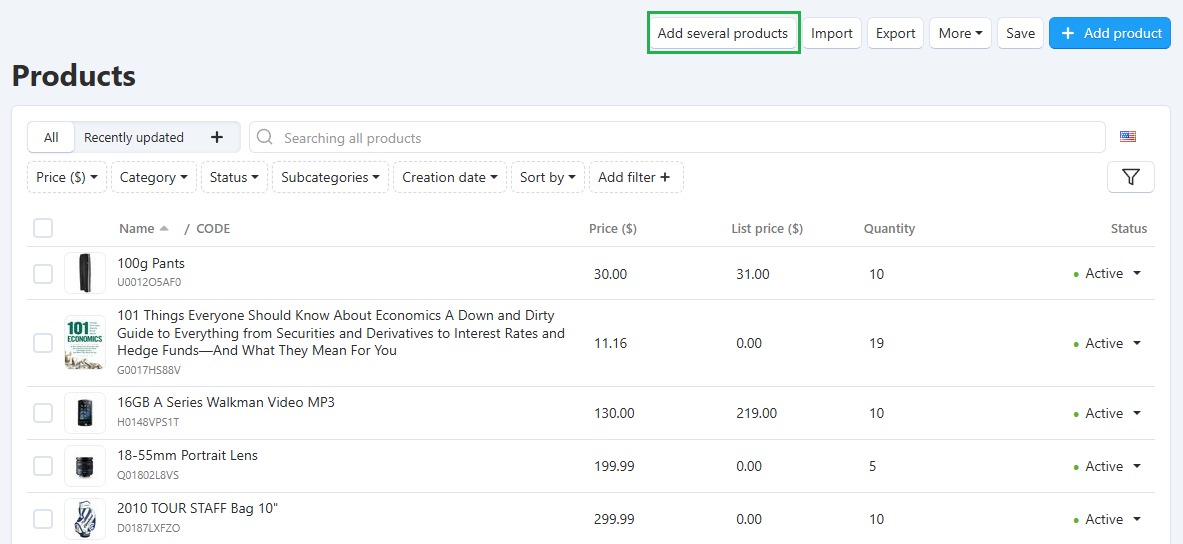Viewport: 1183px width, 544px height.
Task: Edit the 31.00 list price of 100g Pants
Action: click(753, 274)
